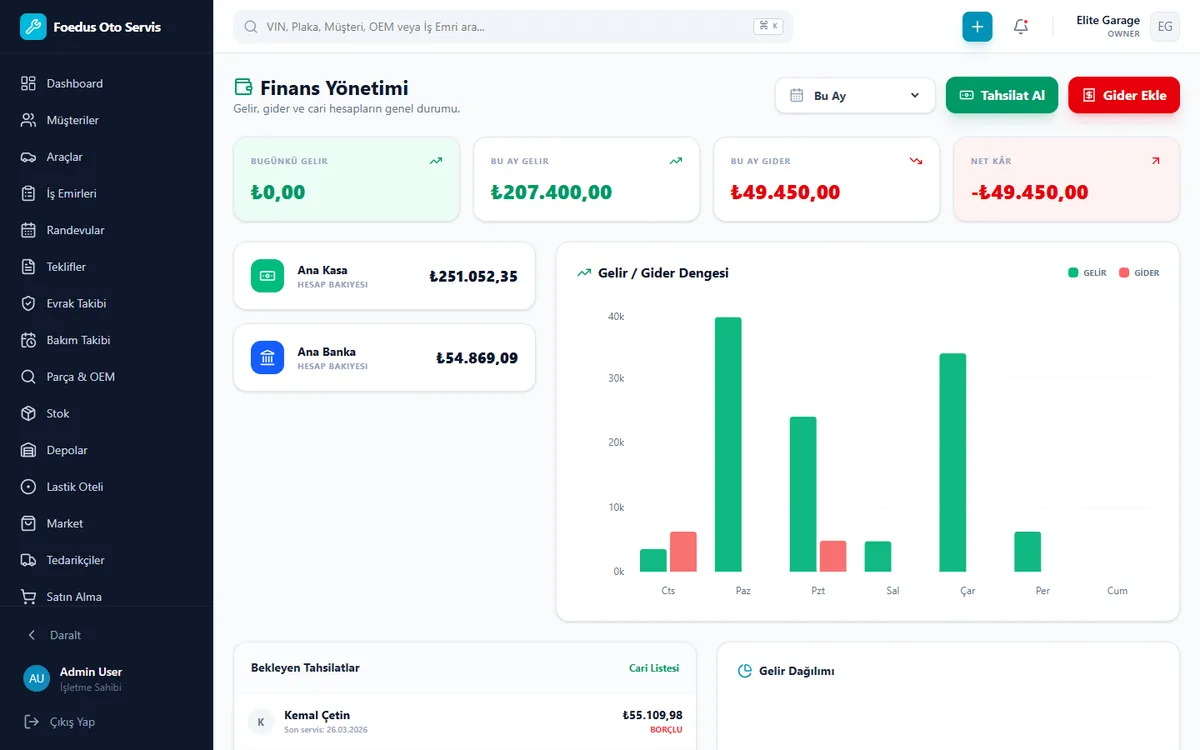Click the Tahsilat Al button
Image resolution: width=1200 pixels, height=750 pixels.
1002,95
